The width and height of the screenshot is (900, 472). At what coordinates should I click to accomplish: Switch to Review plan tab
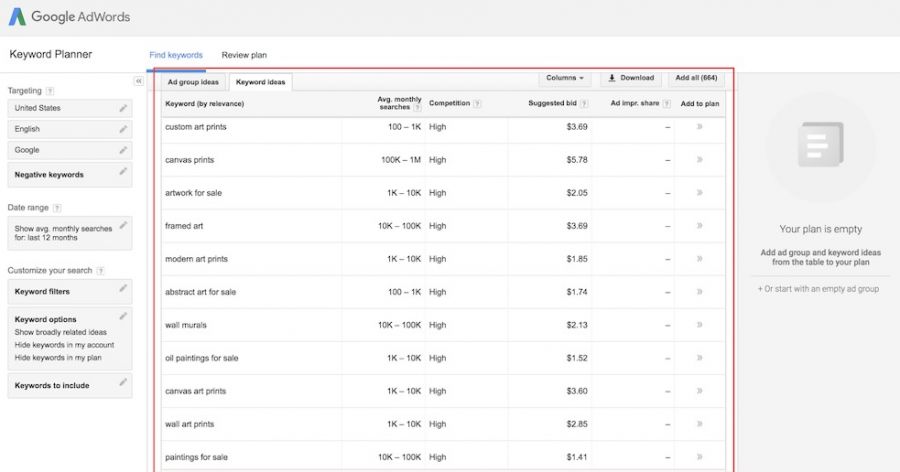(x=244, y=55)
